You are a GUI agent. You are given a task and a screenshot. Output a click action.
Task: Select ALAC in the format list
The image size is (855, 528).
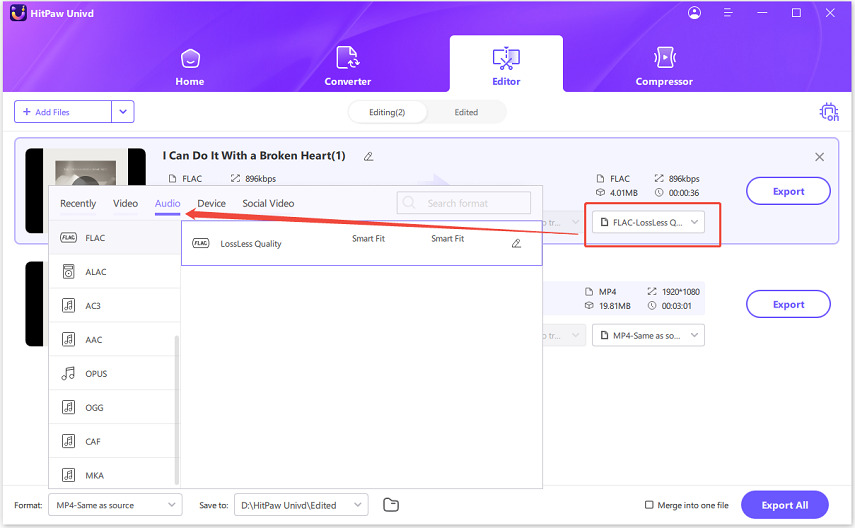[115, 272]
